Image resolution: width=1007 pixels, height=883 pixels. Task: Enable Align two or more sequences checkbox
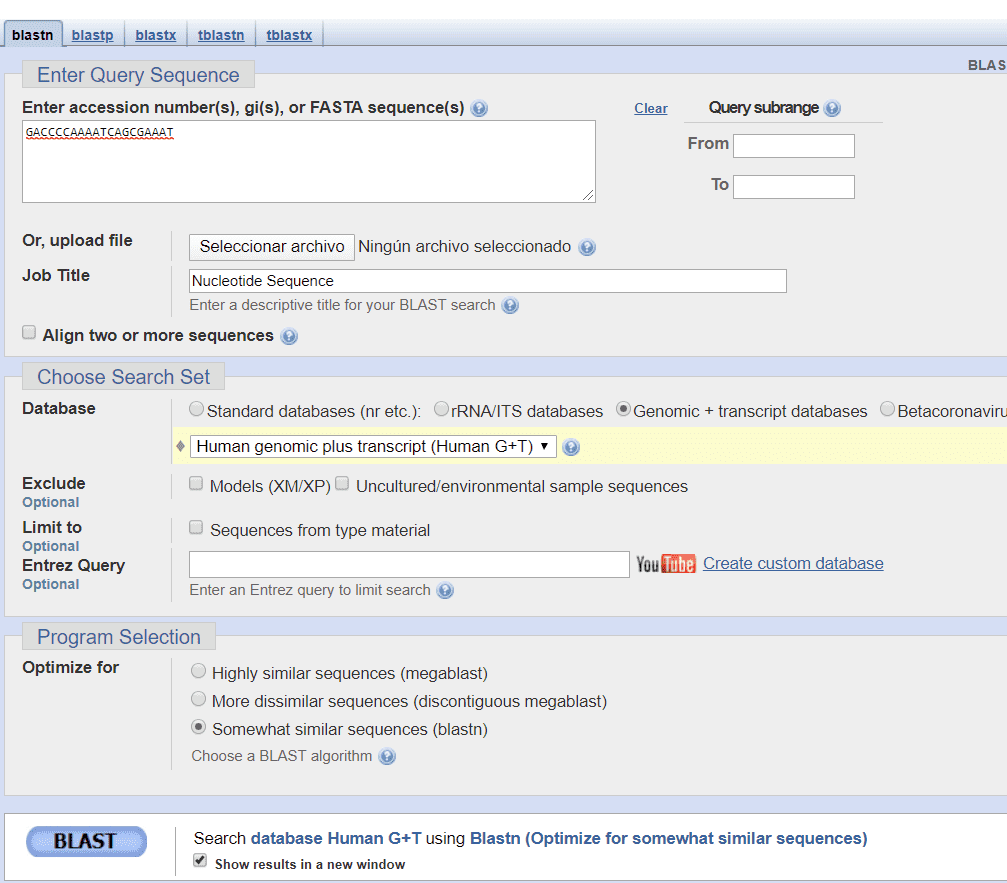click(30, 333)
